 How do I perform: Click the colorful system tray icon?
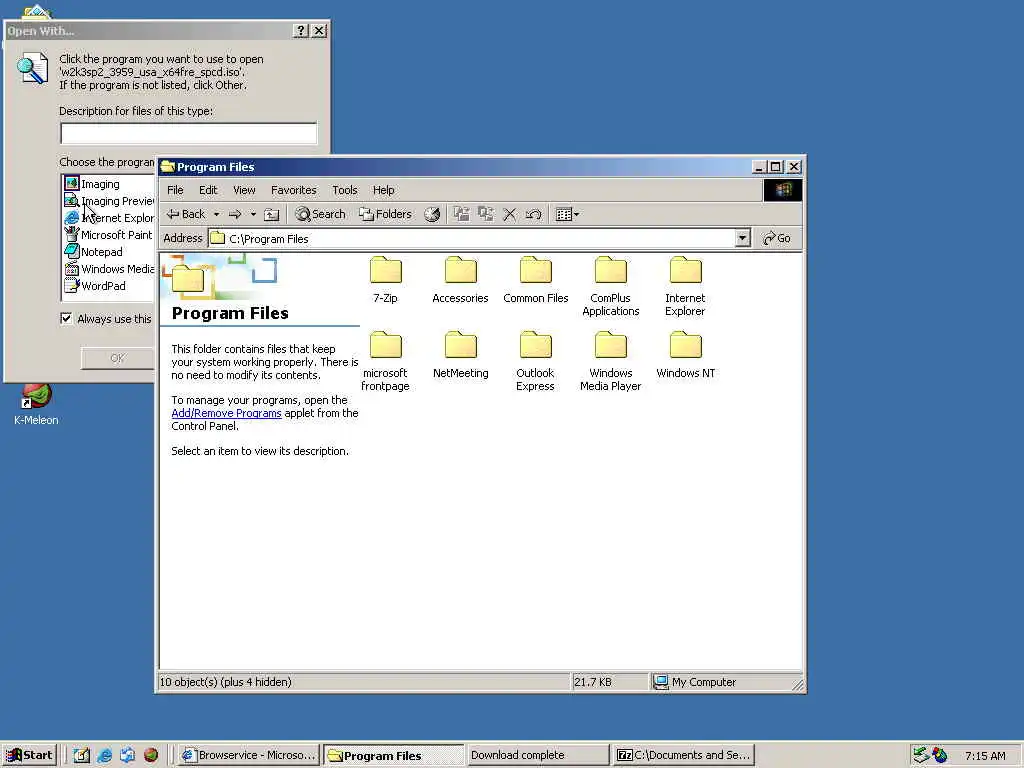[x=940, y=755]
